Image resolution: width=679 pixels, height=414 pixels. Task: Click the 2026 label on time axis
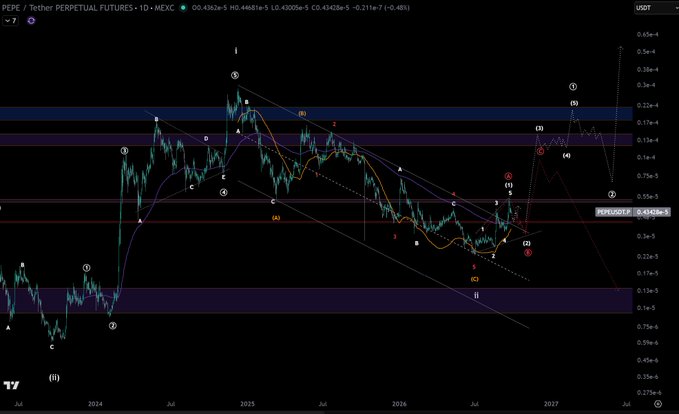tap(399, 404)
